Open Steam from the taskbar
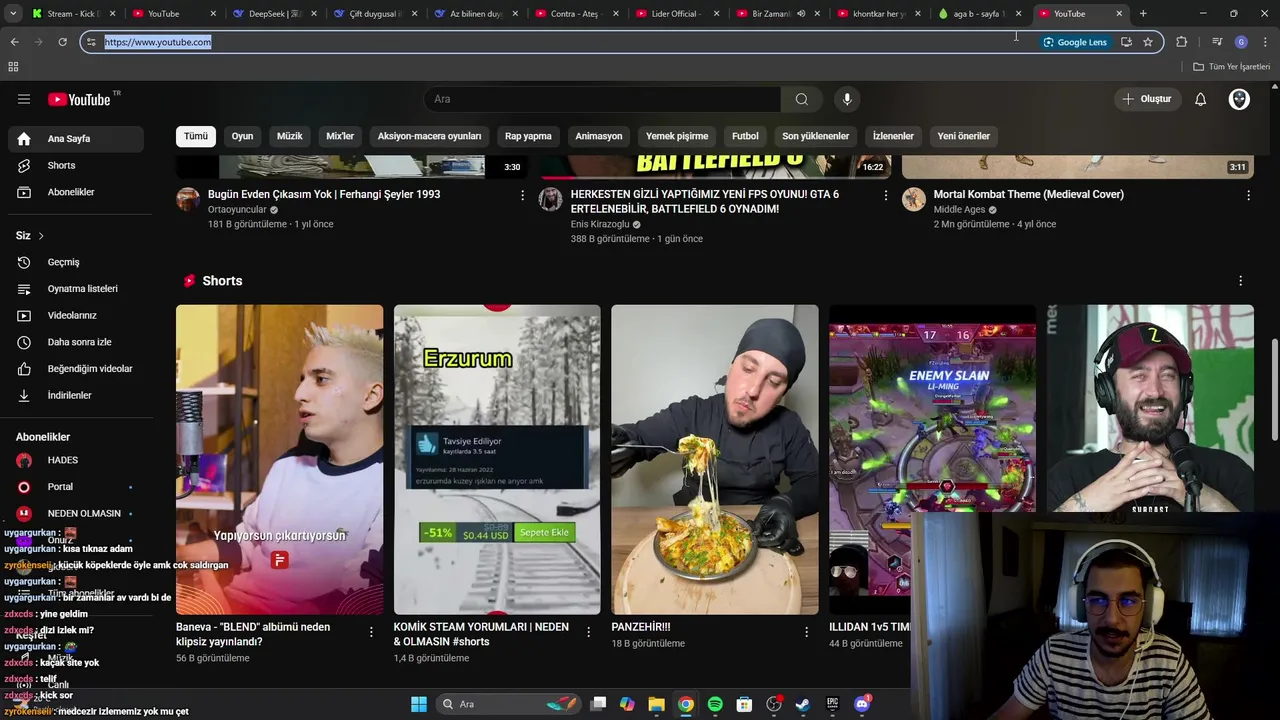Image resolution: width=1280 pixels, height=720 pixels. pos(802,704)
